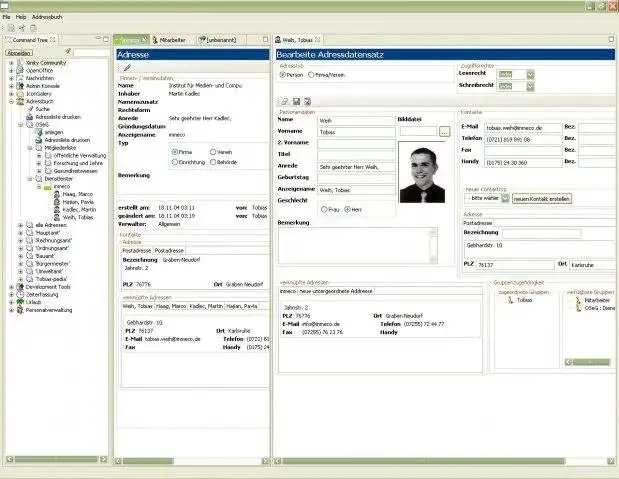Select the Firma type radio

[x=175, y=152]
